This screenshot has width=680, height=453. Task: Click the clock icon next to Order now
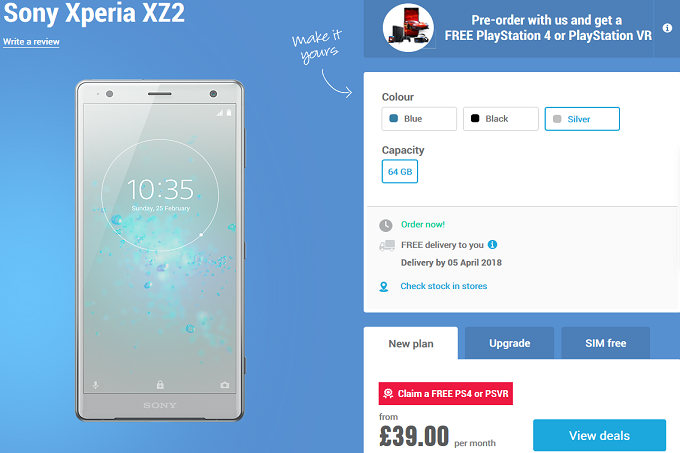pyautogui.click(x=386, y=225)
